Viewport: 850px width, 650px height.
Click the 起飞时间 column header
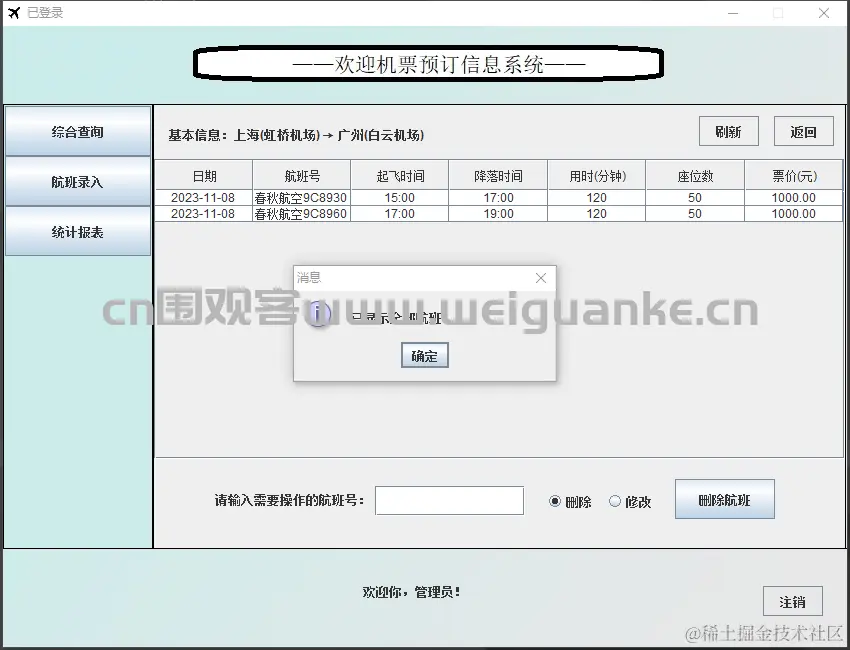tap(400, 175)
